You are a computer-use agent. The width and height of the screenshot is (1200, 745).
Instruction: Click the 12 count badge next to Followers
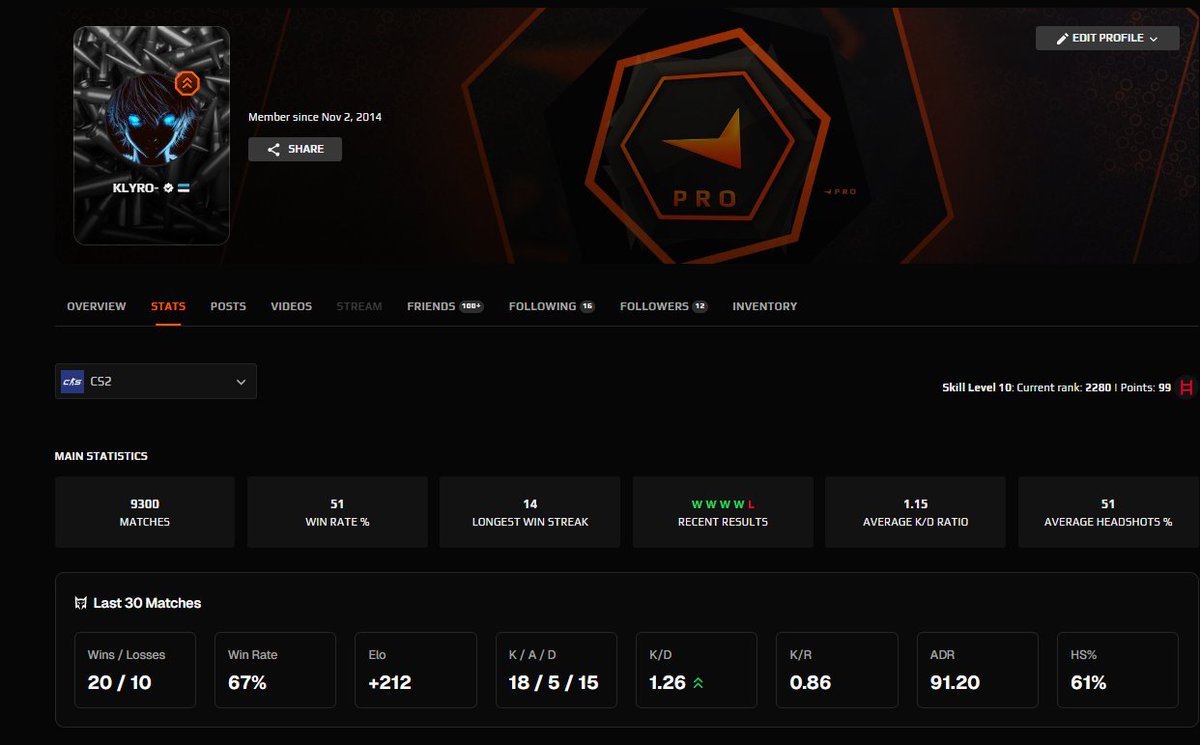pyautogui.click(x=700, y=306)
